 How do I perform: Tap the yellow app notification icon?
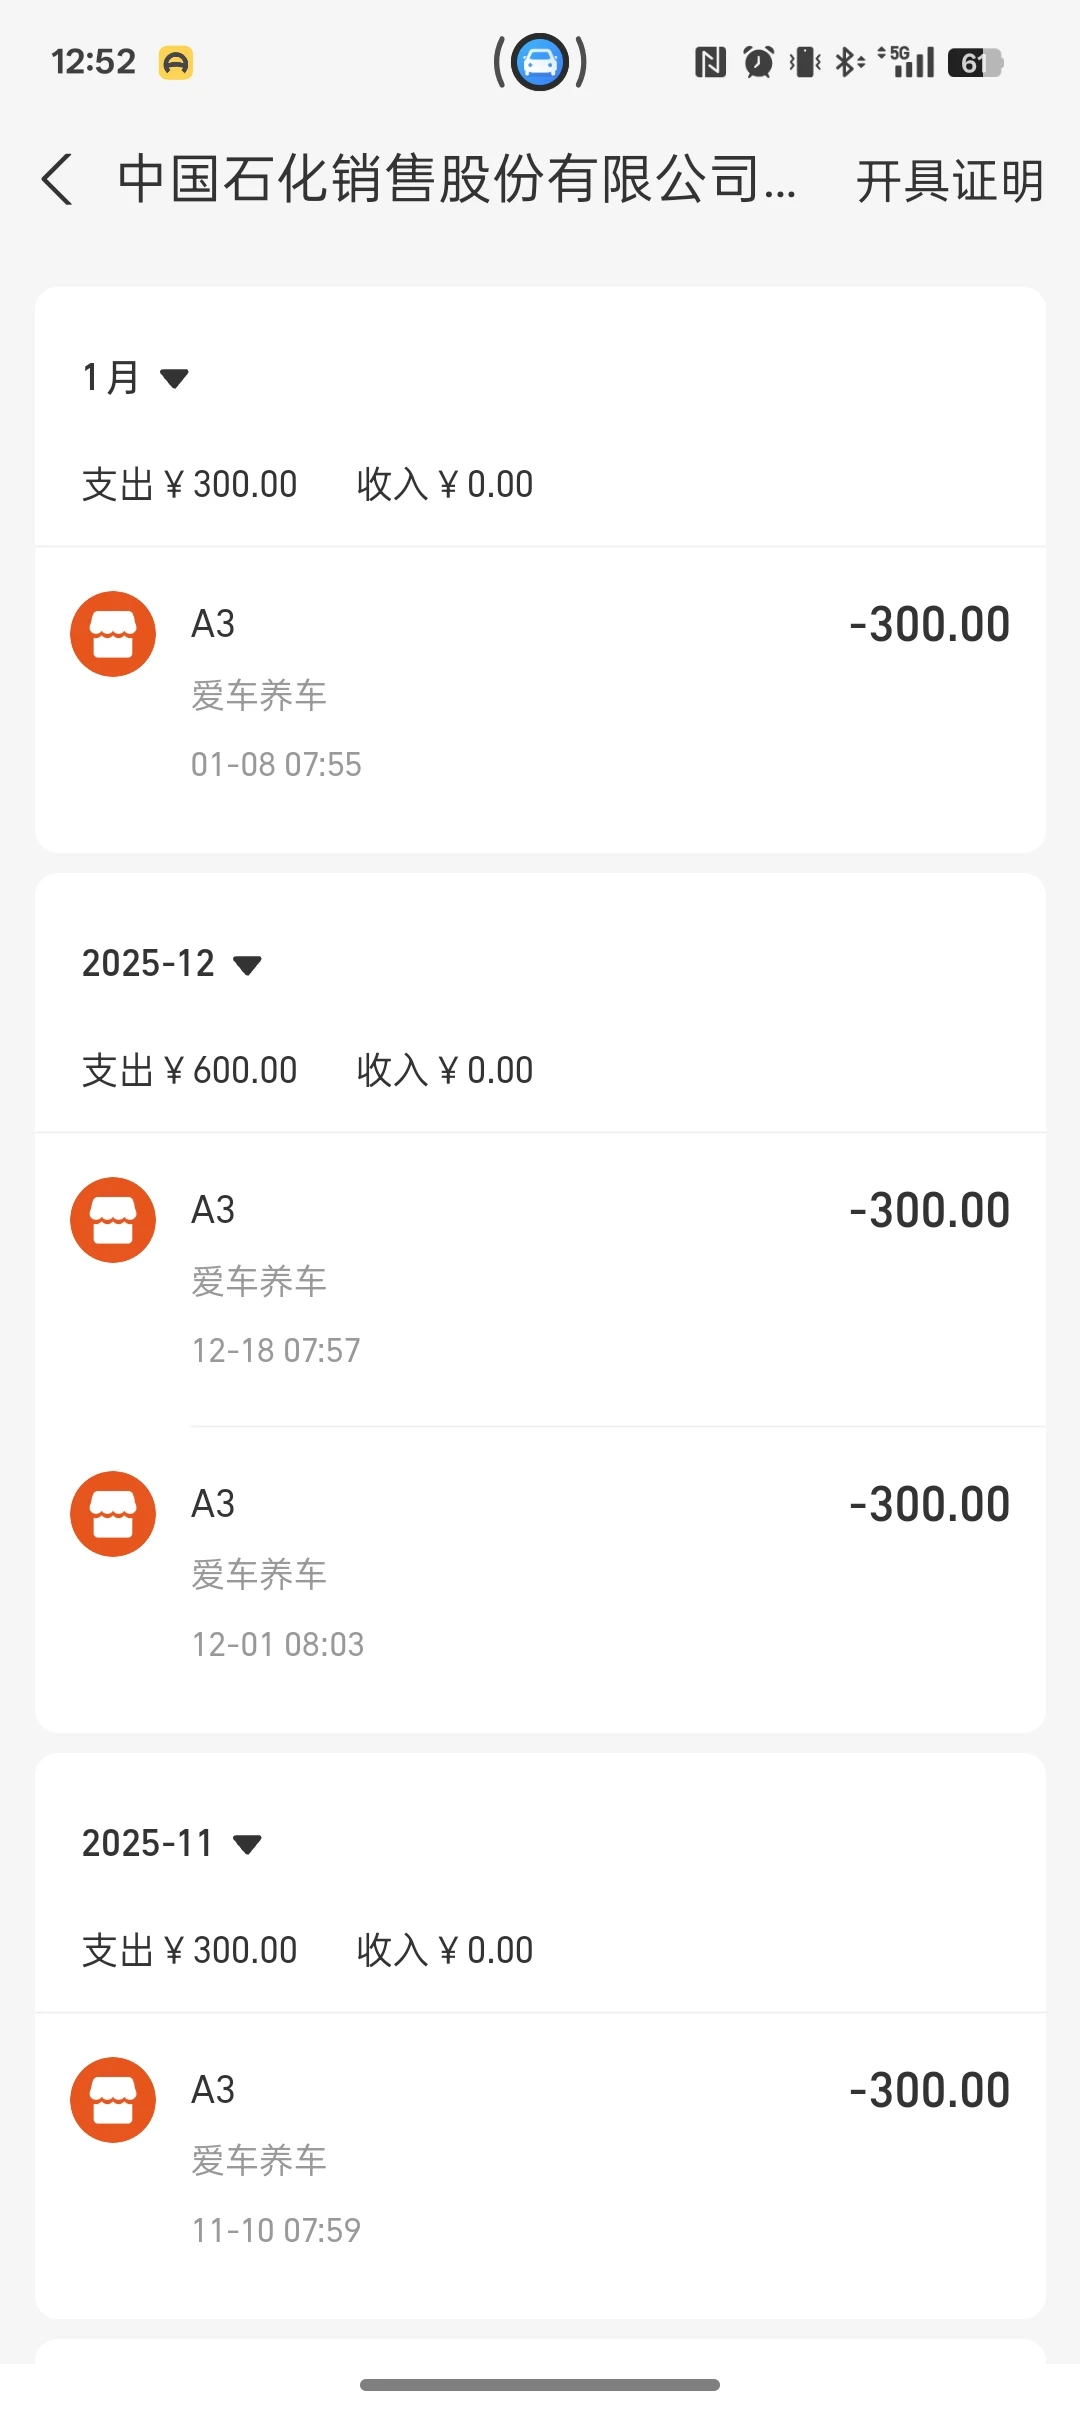click(x=176, y=63)
